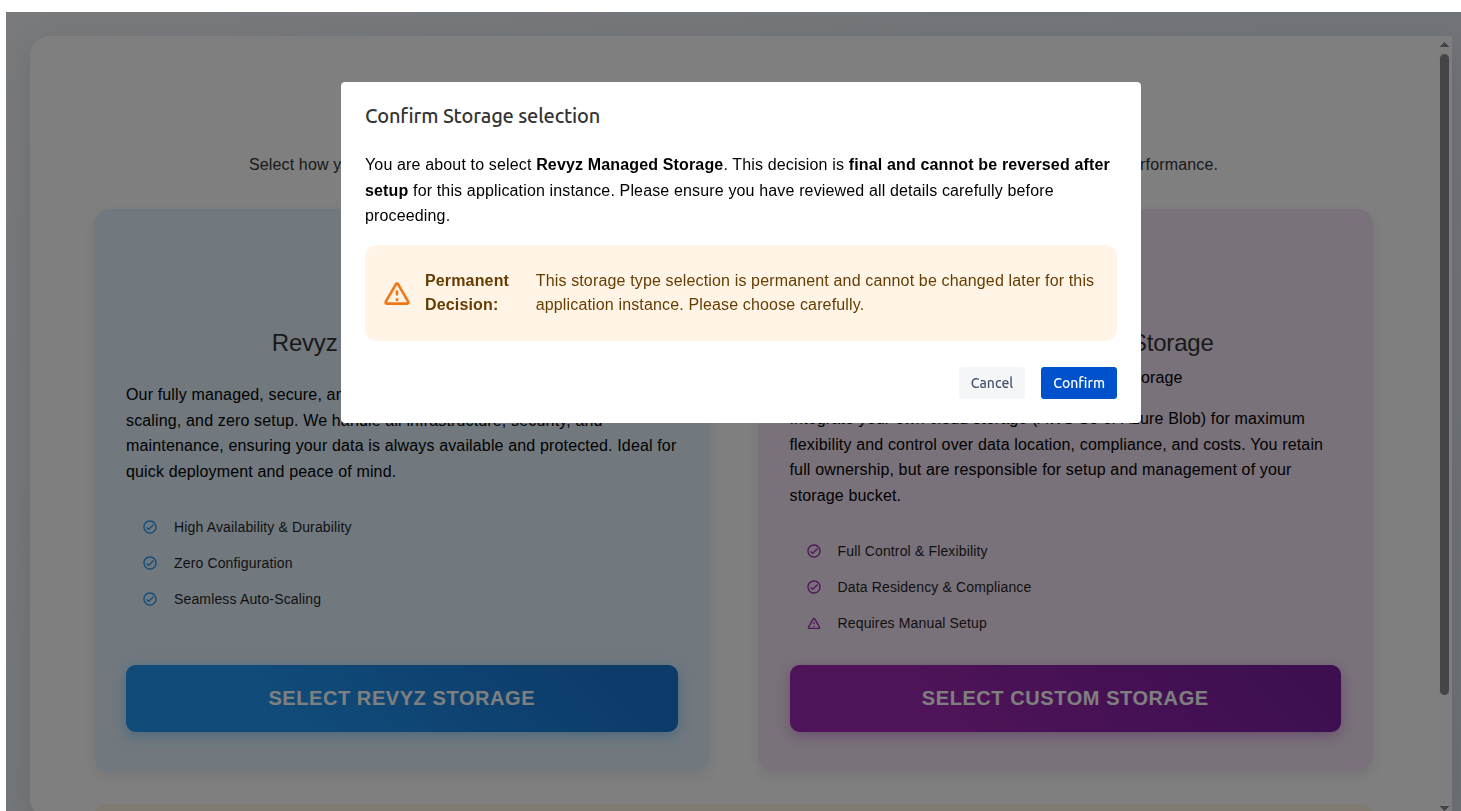
Task: Click the Confirm Storage selection dialog title
Action: (482, 116)
